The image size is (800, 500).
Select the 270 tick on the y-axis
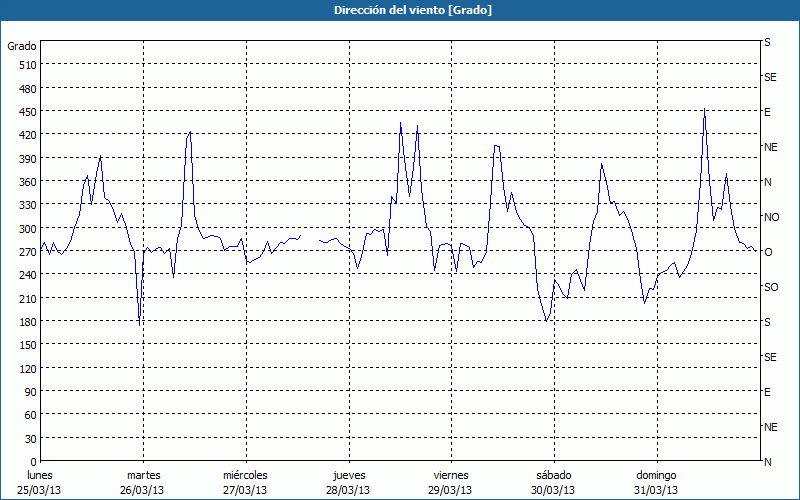point(27,252)
